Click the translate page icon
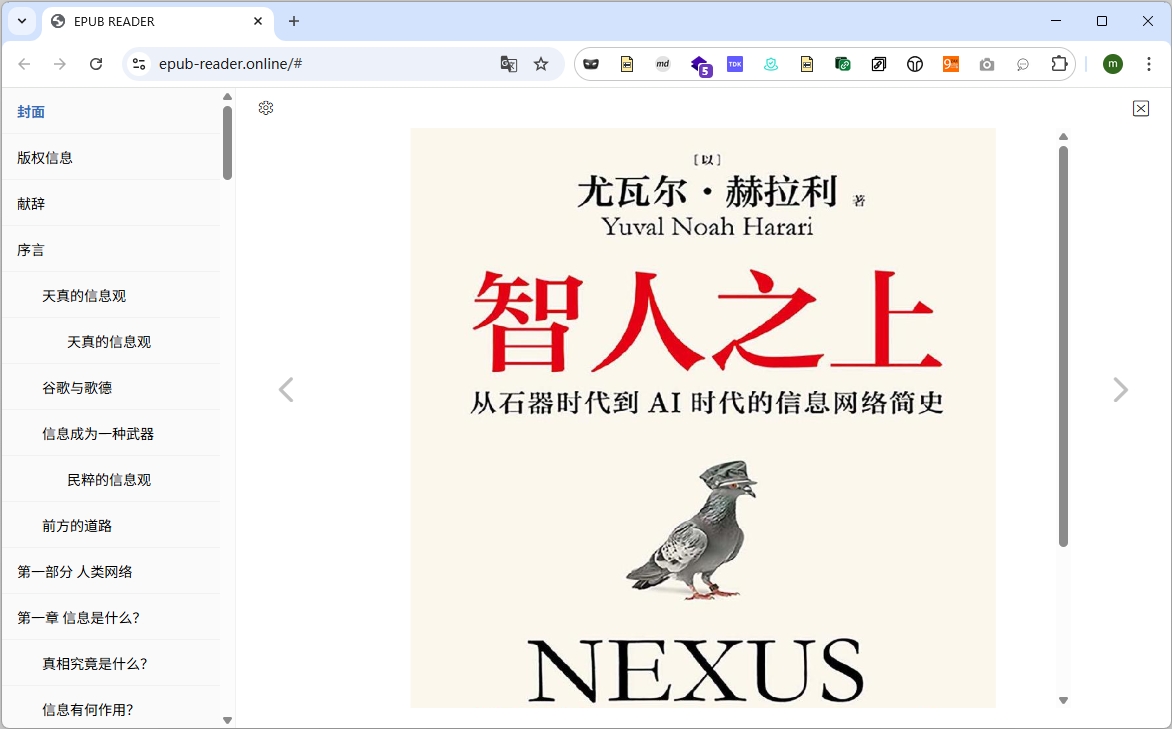This screenshot has height=729, width=1172. point(508,64)
